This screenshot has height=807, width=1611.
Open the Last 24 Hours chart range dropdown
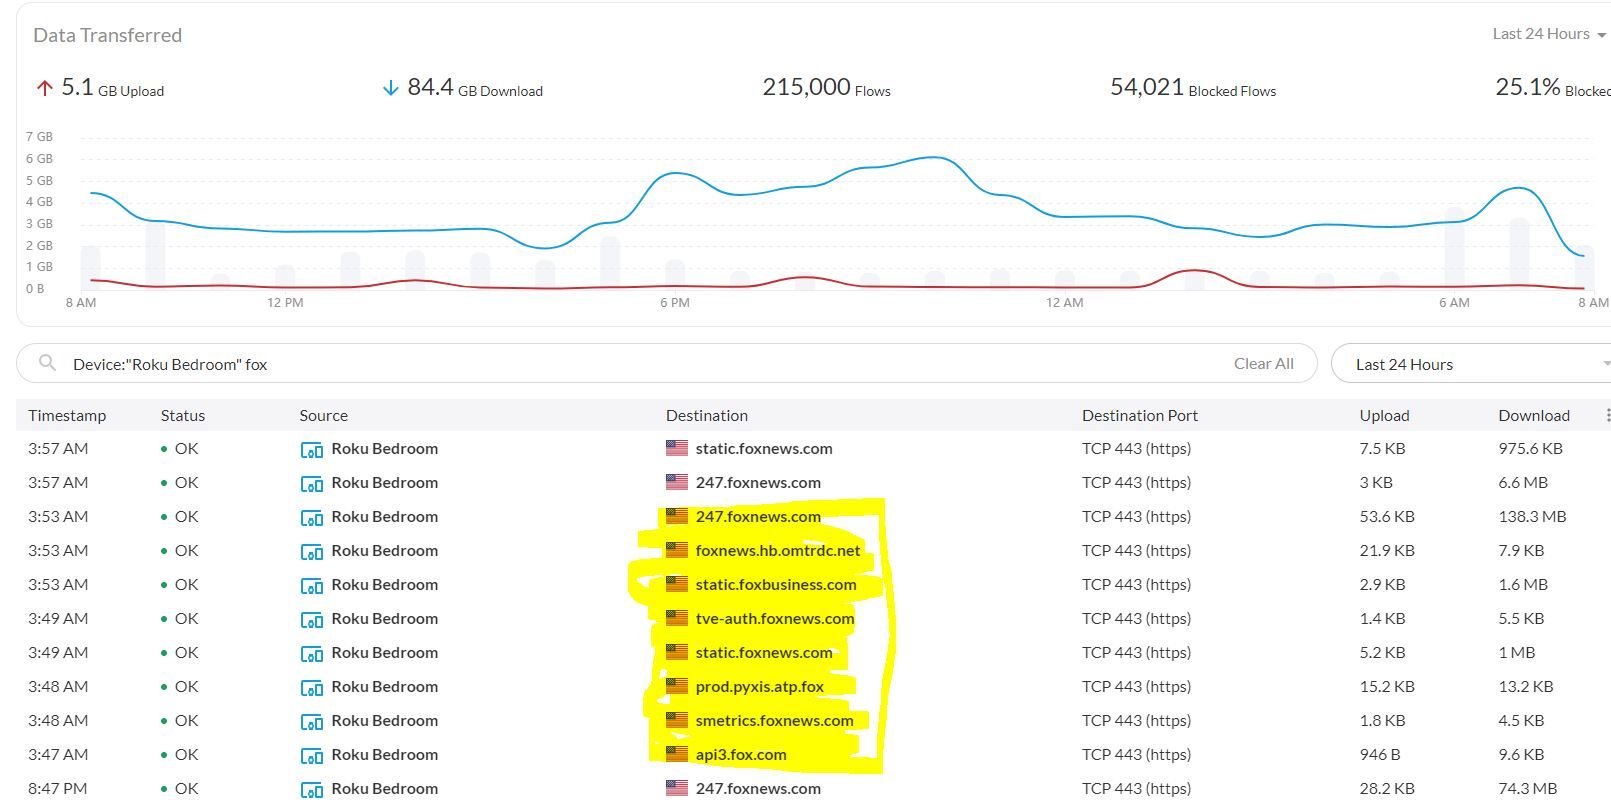(x=1549, y=34)
